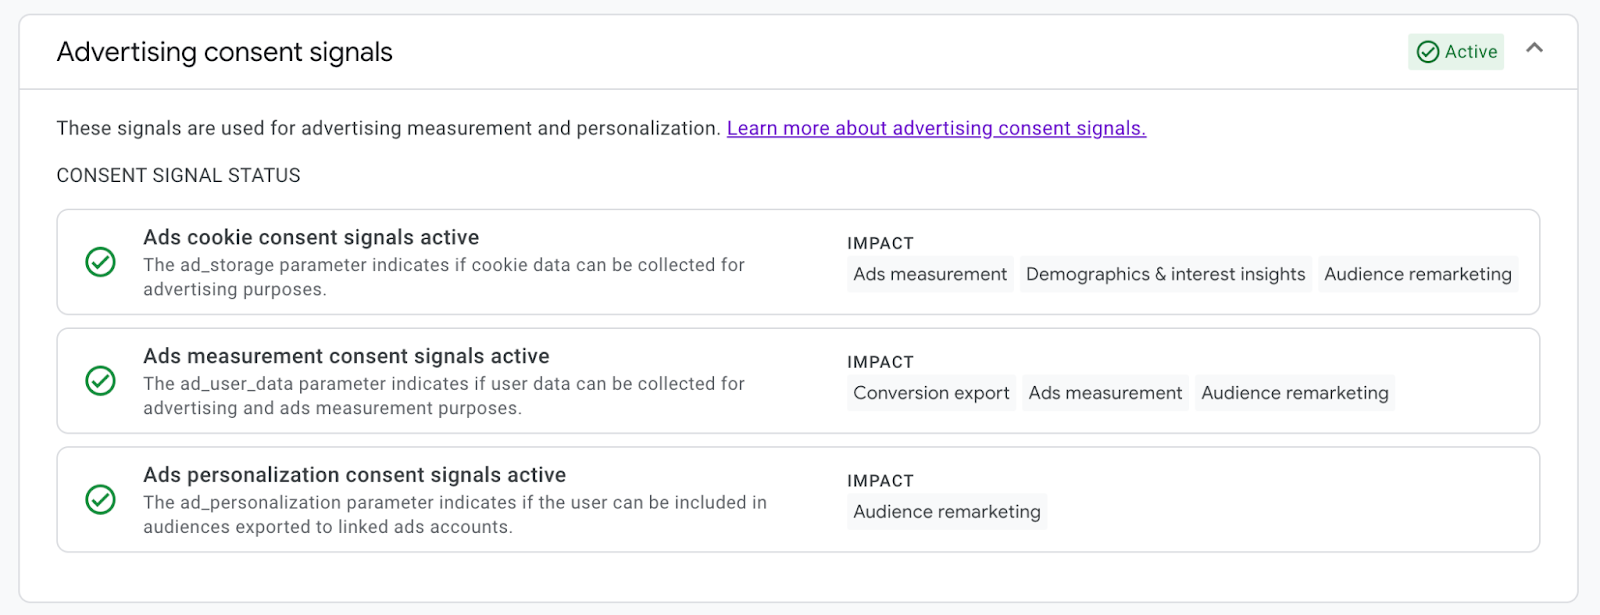Click the CONSENT SIGNAL STATUS label
This screenshot has height=615, width=1600.
tap(178, 175)
